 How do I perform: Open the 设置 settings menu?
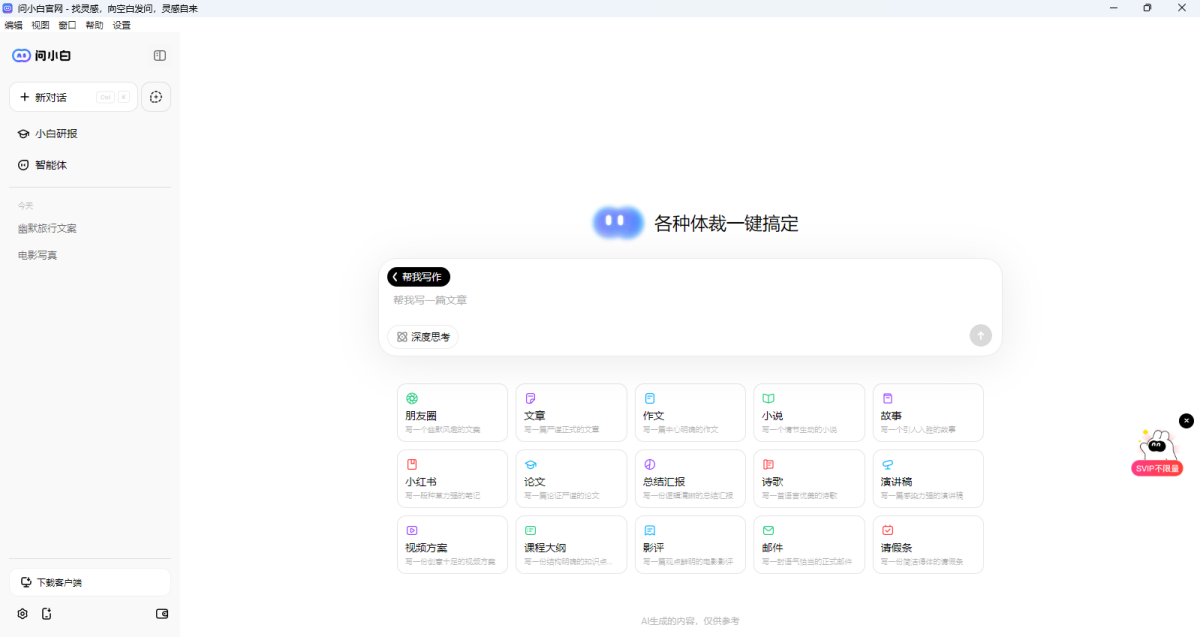tap(120, 25)
